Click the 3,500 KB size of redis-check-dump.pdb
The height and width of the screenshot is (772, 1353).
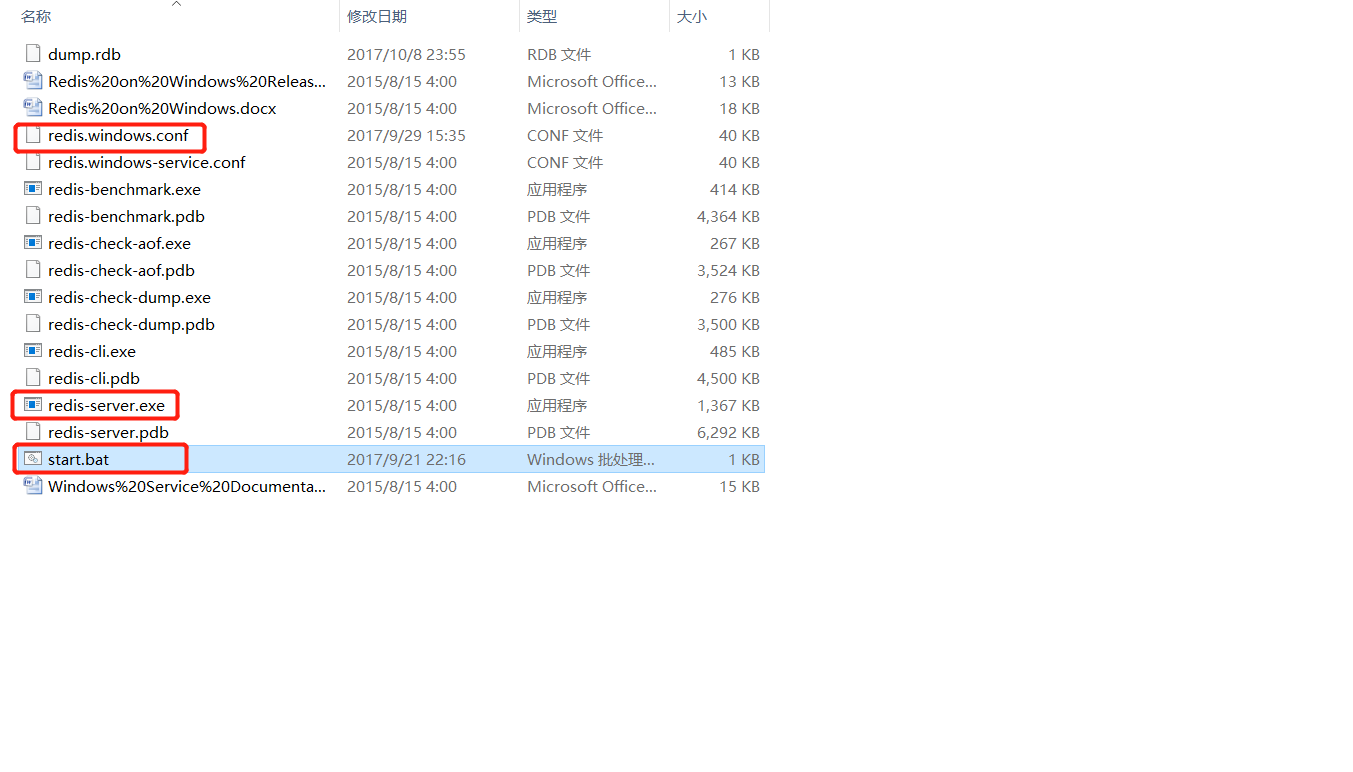(x=728, y=324)
